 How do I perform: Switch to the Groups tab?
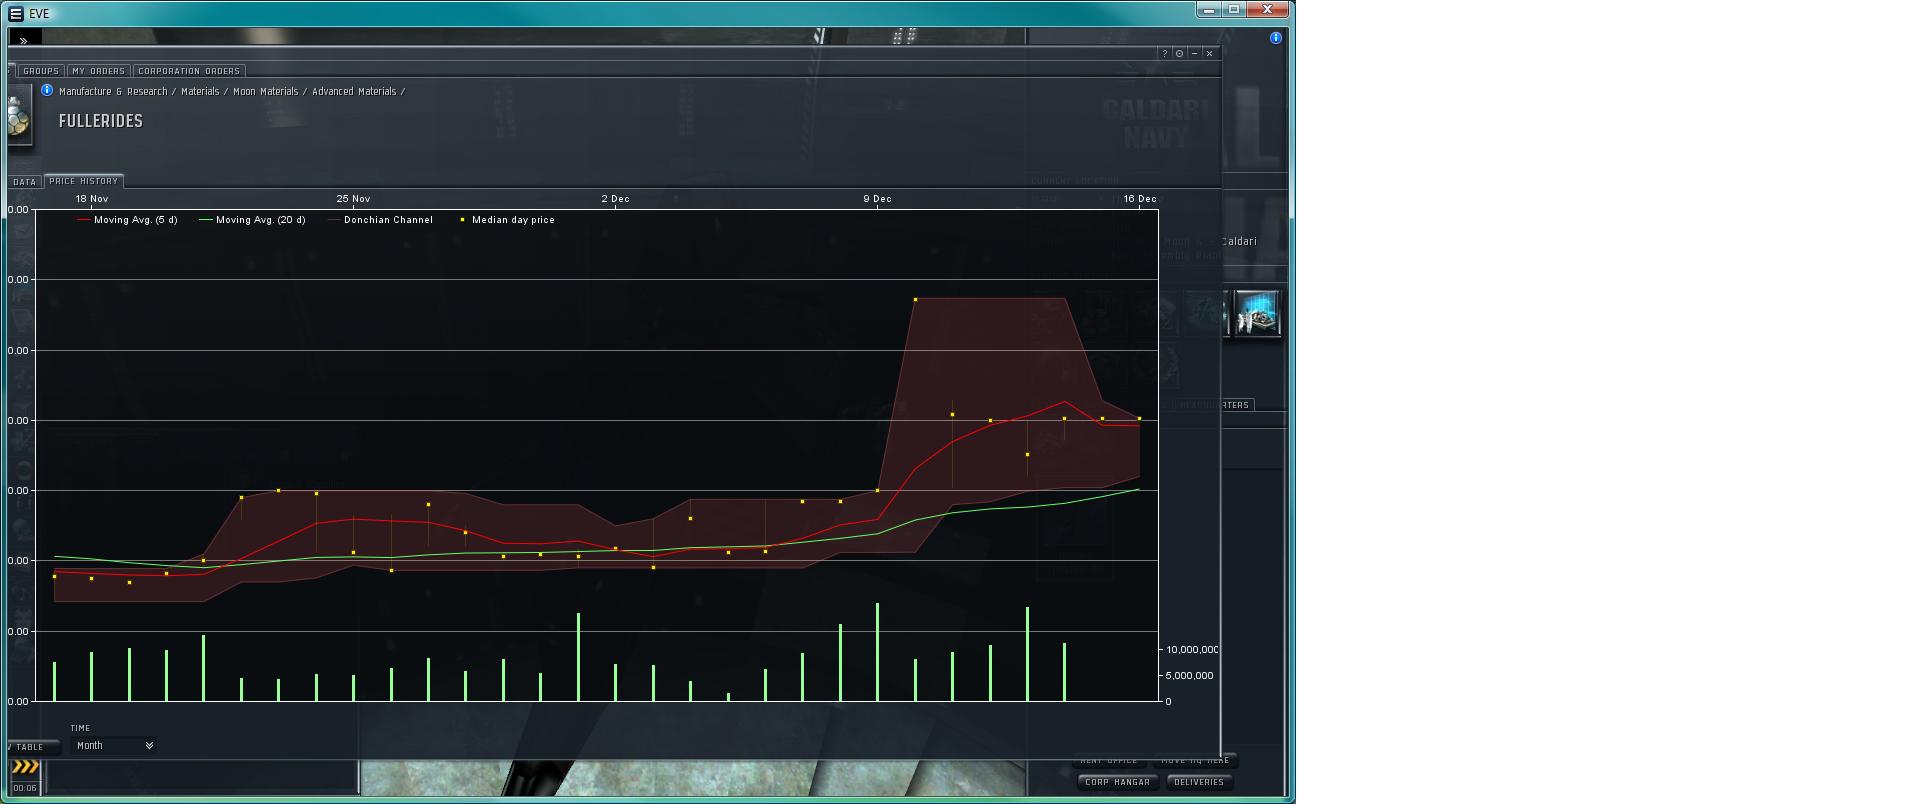tap(41, 71)
